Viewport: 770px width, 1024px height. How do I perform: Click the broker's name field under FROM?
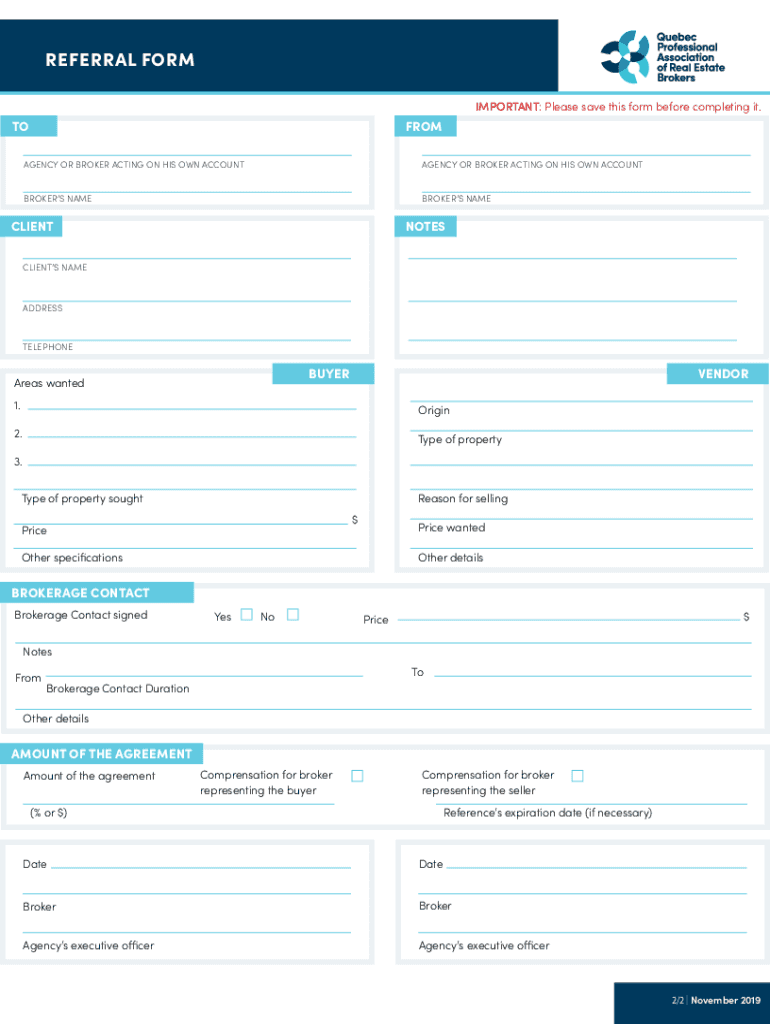pyautogui.click(x=585, y=184)
